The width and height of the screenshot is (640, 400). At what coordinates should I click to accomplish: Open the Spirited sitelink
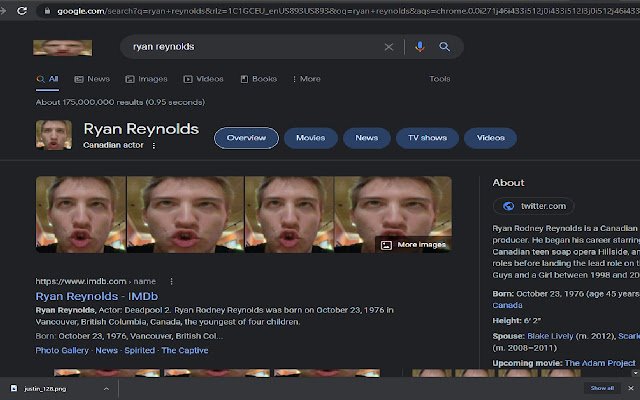[x=140, y=351]
